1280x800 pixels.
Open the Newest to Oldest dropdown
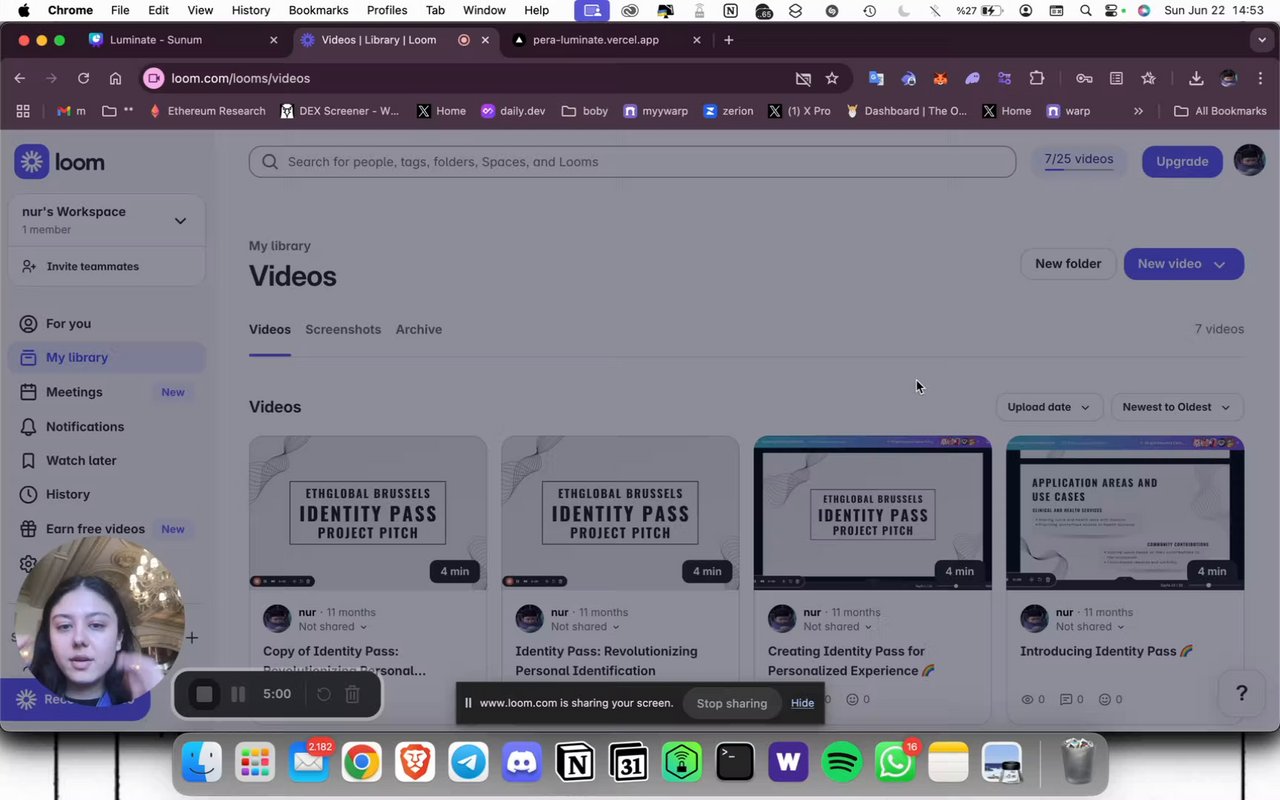[x=1177, y=407]
